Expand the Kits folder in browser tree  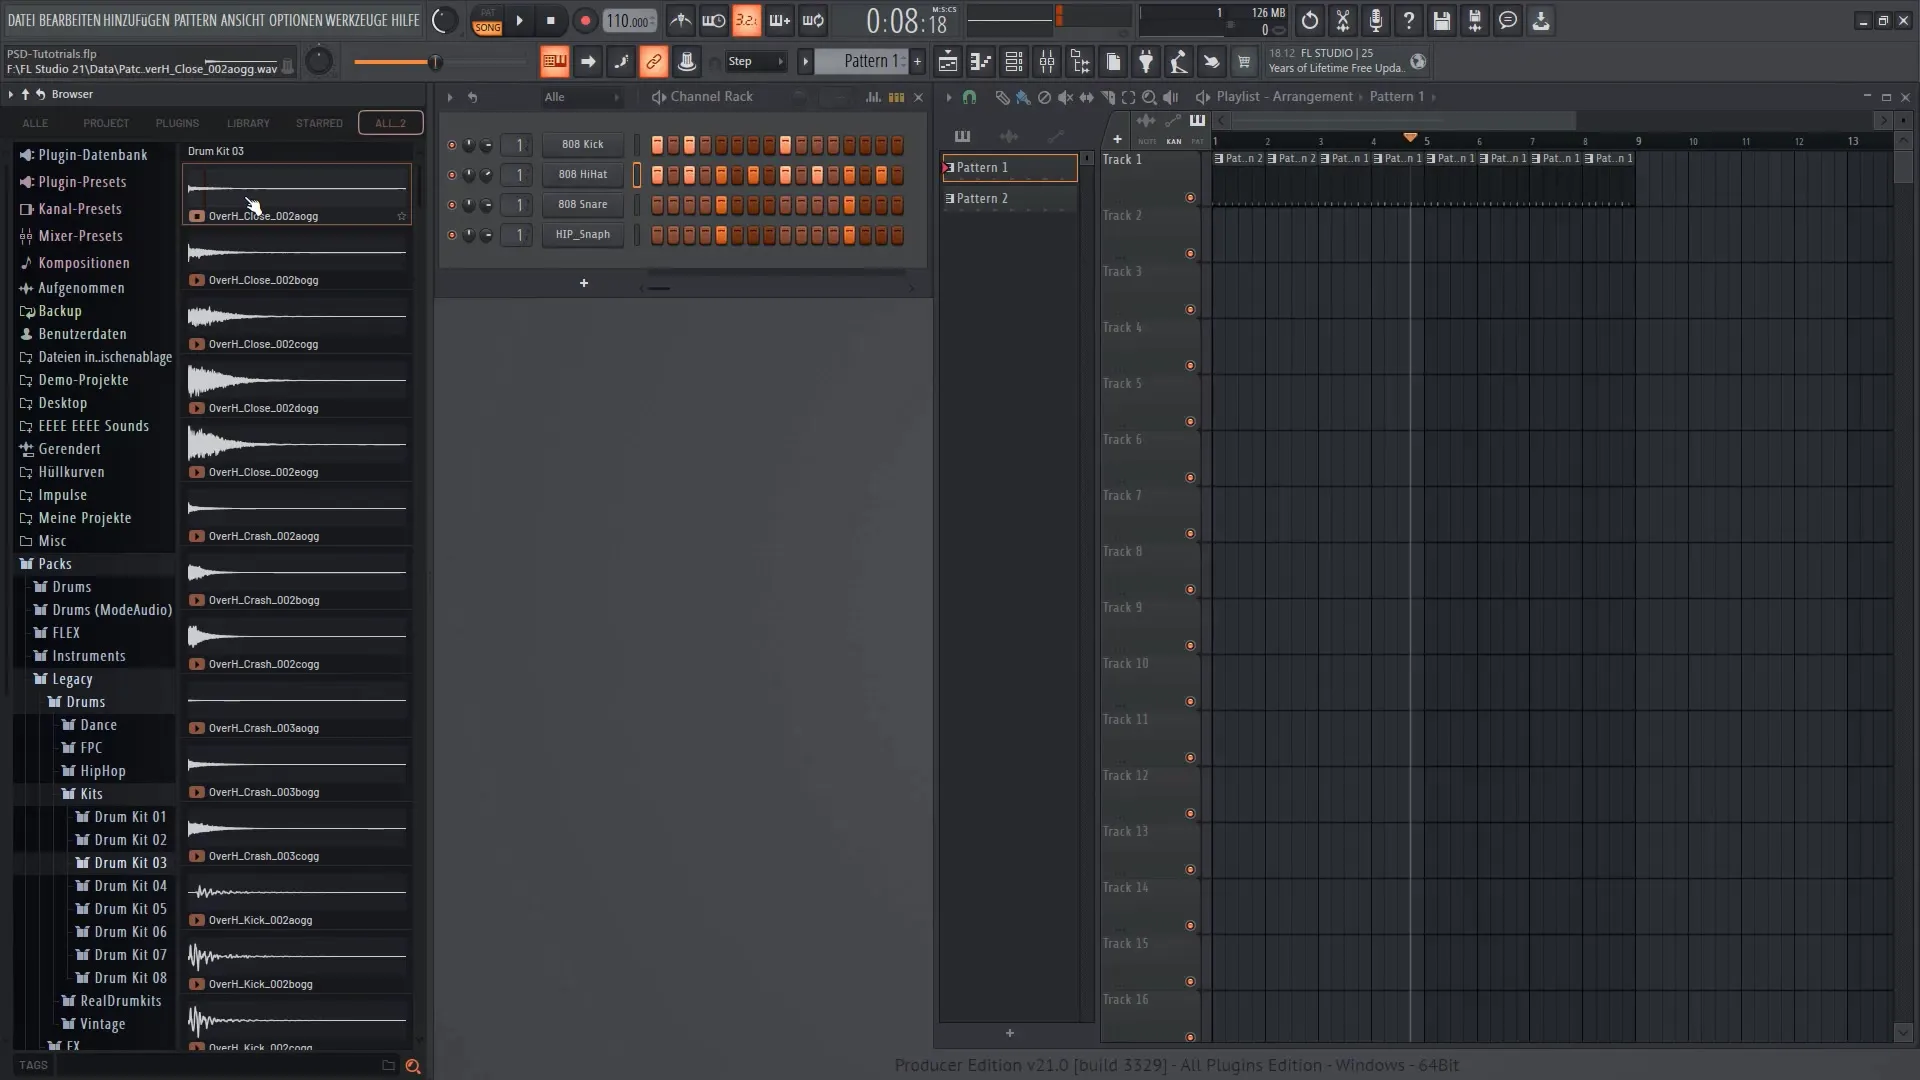point(91,793)
